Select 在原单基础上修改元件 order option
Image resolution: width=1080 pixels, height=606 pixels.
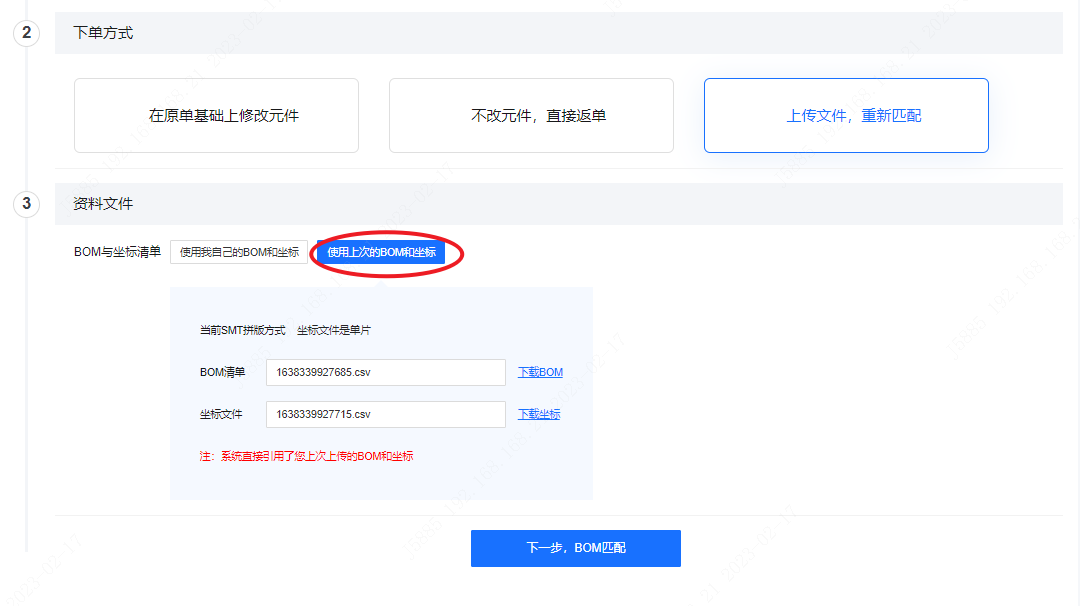216,116
